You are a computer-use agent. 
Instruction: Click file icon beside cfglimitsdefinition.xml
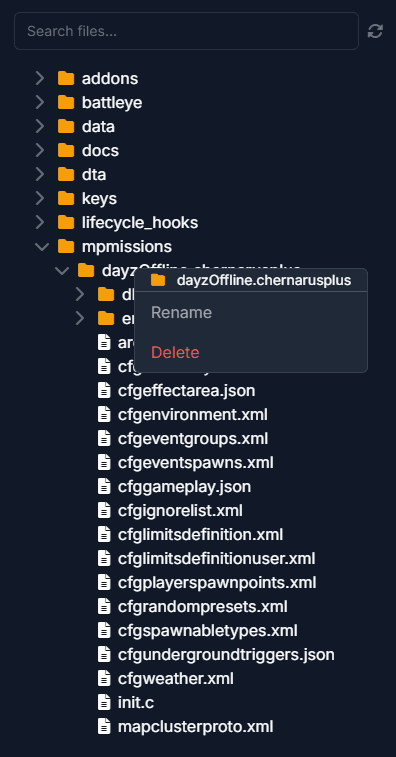[x=104, y=535]
